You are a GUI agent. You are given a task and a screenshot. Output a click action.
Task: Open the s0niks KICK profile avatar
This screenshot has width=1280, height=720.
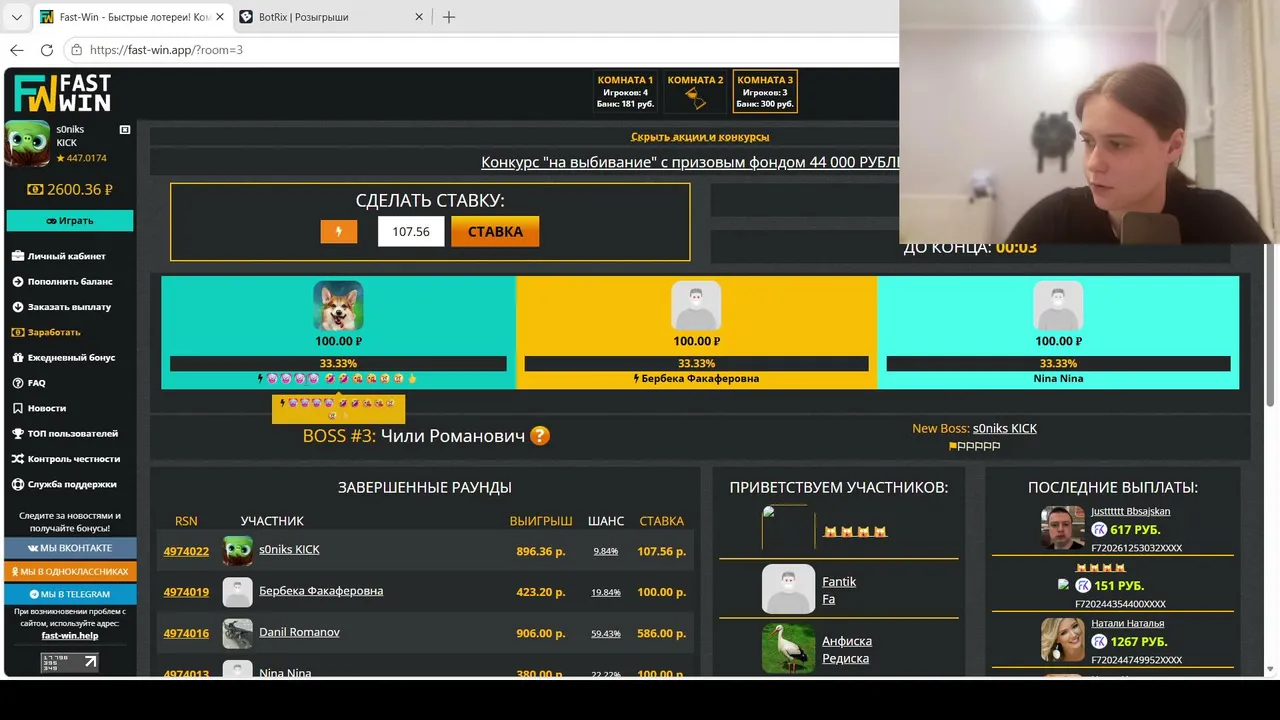pos(28,143)
